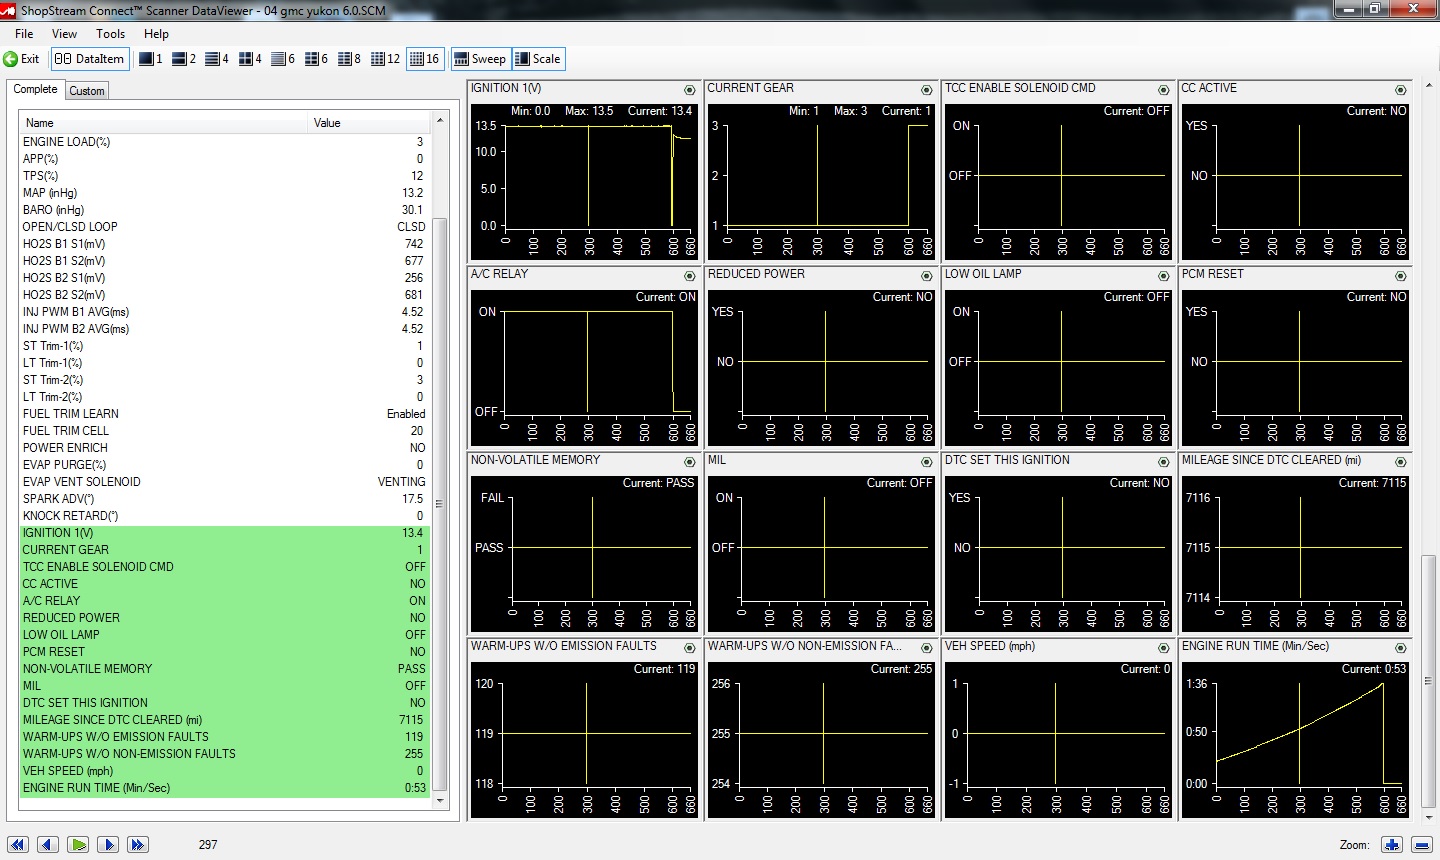Switch to the Custom tab
This screenshot has height=860, width=1440.
click(x=87, y=91)
